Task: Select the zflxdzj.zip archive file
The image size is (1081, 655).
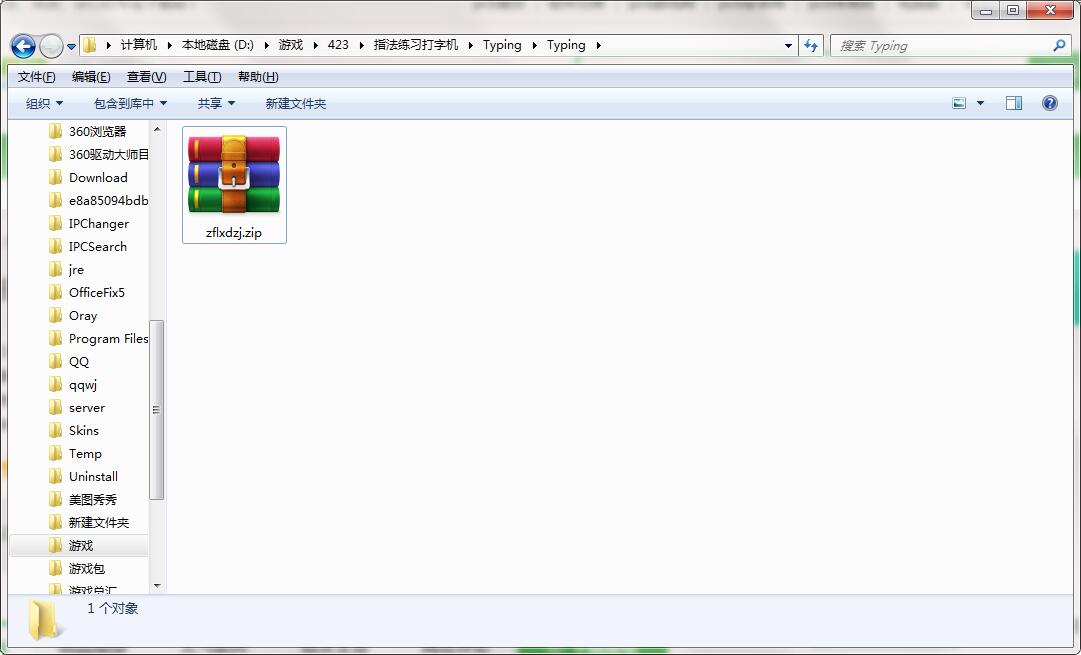Action: click(234, 185)
